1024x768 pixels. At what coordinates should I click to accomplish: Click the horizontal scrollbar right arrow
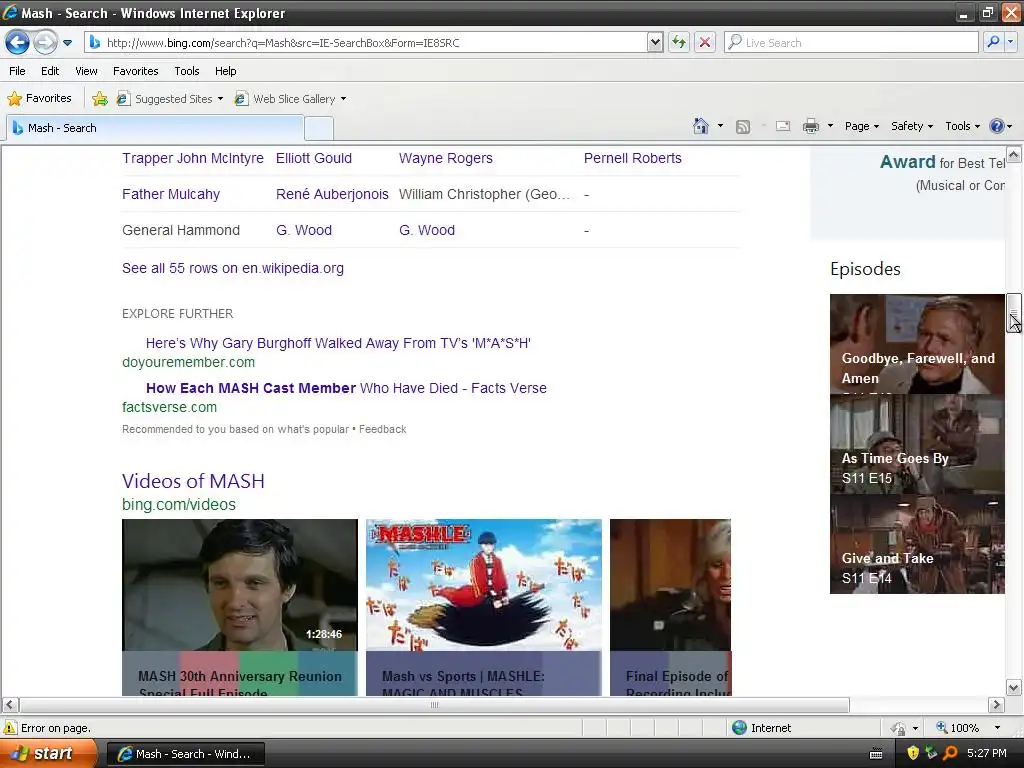coord(996,705)
